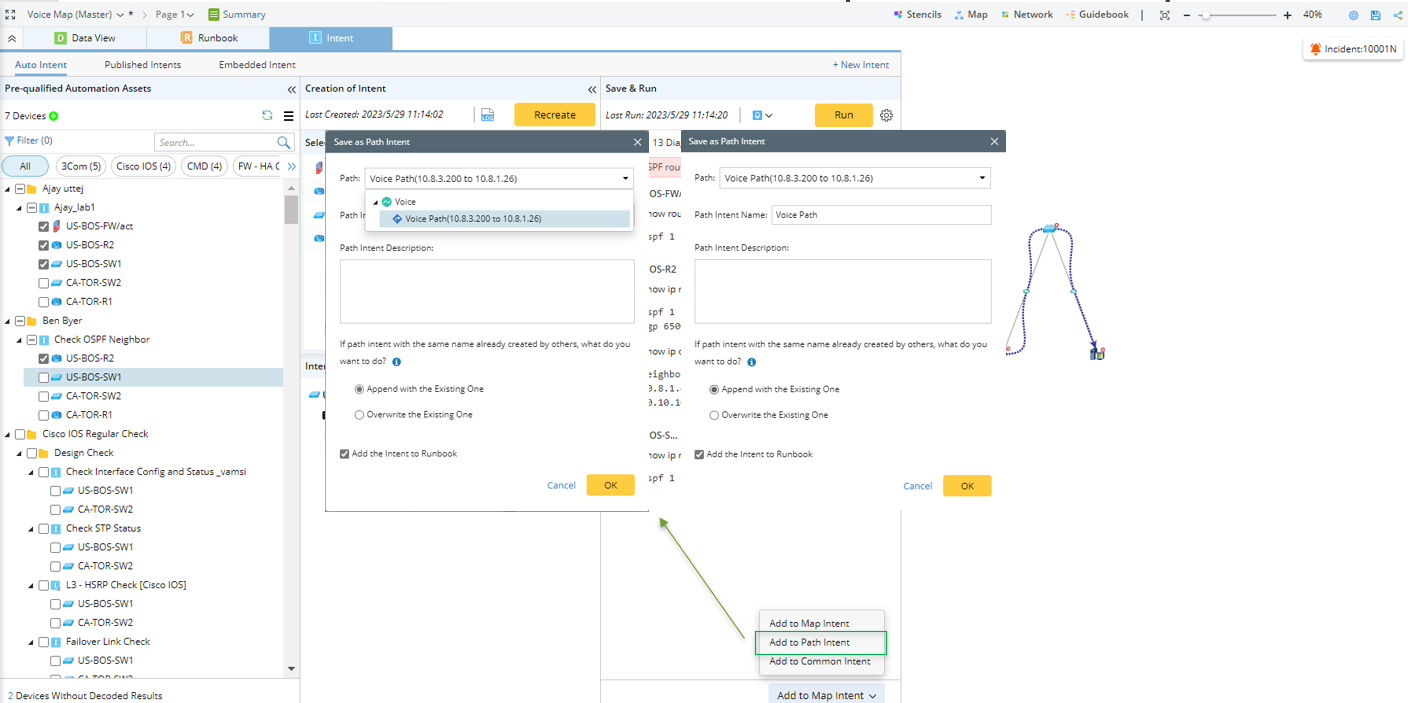Choose Add to Path Intent menu option

coord(809,642)
